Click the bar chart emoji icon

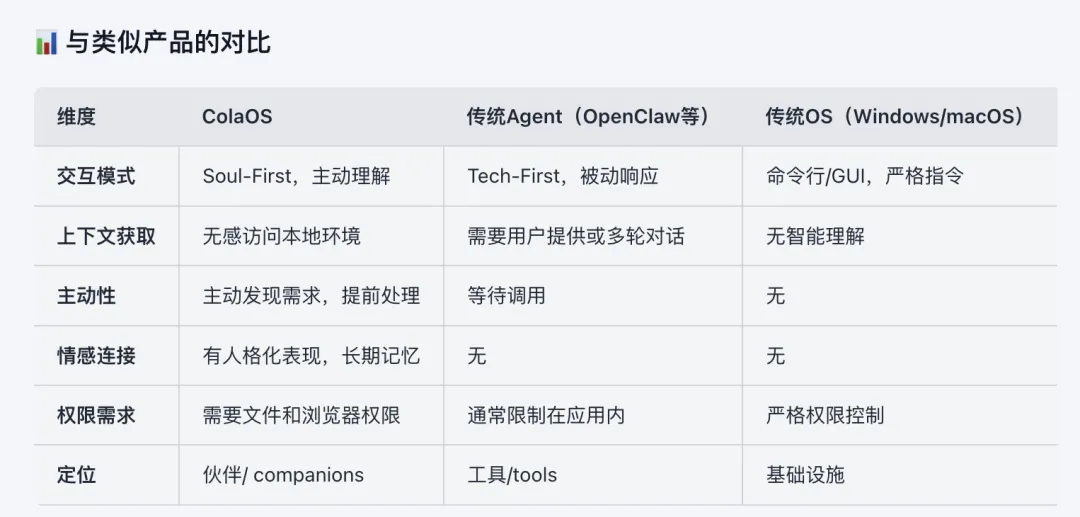tap(46, 43)
